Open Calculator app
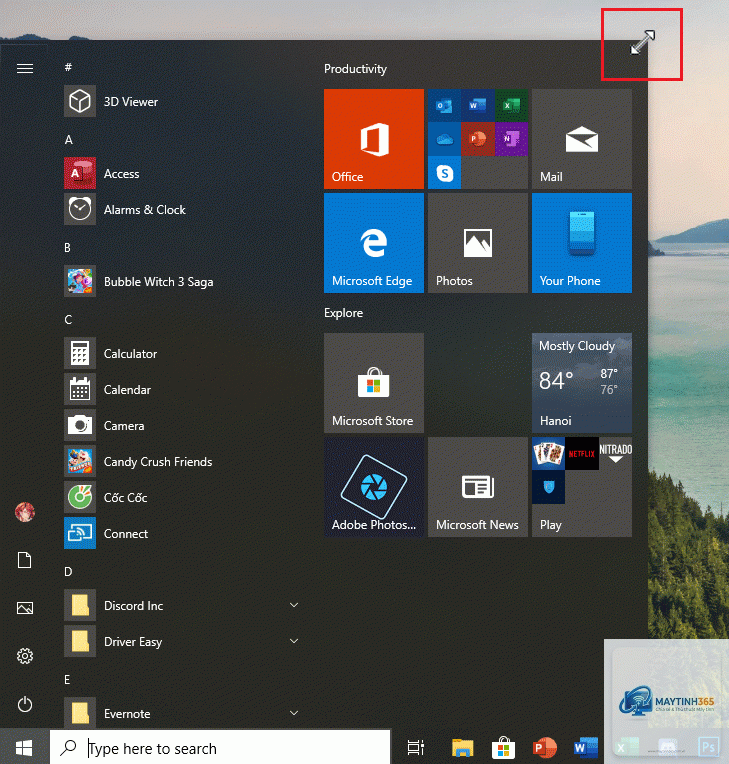Image resolution: width=729 pixels, height=764 pixels. 181,353
